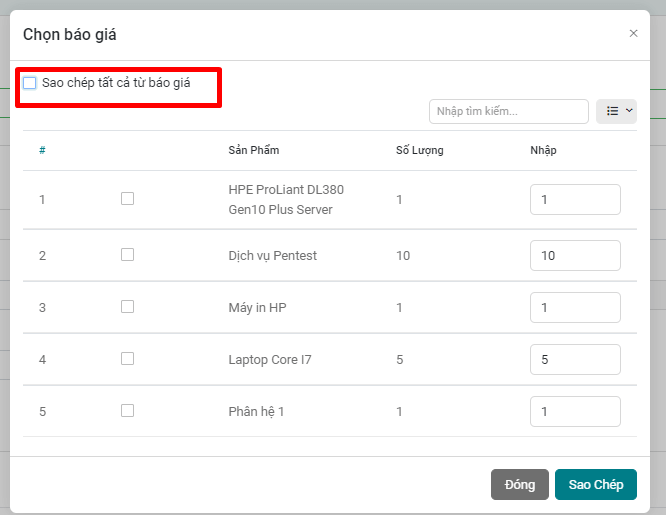
Task: Select the Dịch vụ Pentest row checkbox
Action: (x=127, y=255)
